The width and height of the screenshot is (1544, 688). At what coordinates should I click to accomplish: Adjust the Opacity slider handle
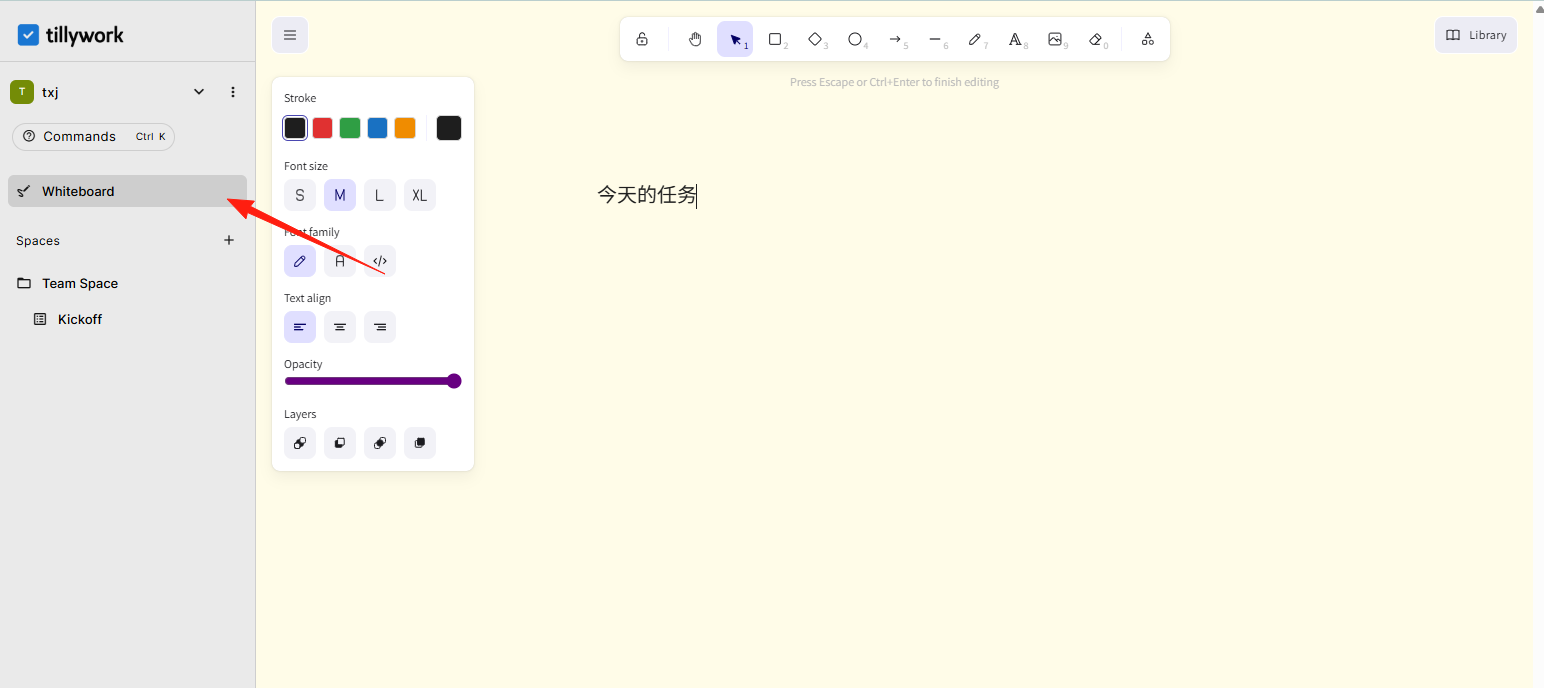point(454,381)
